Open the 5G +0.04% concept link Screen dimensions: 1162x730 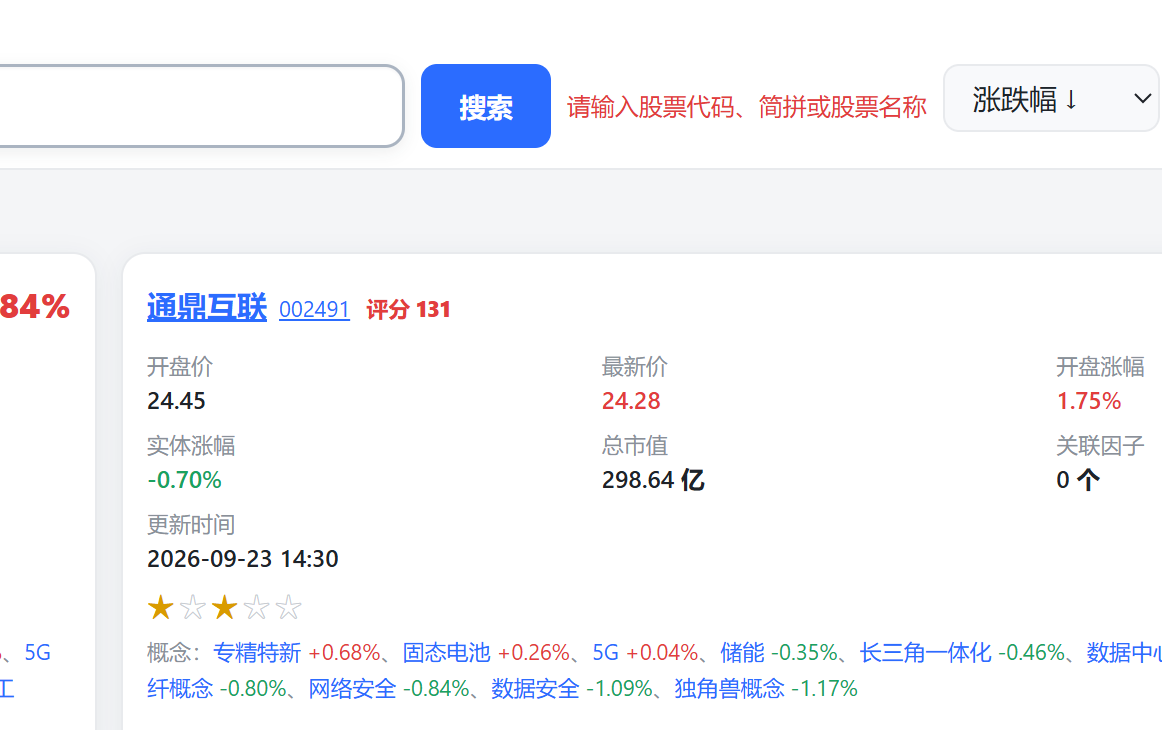[605, 653]
